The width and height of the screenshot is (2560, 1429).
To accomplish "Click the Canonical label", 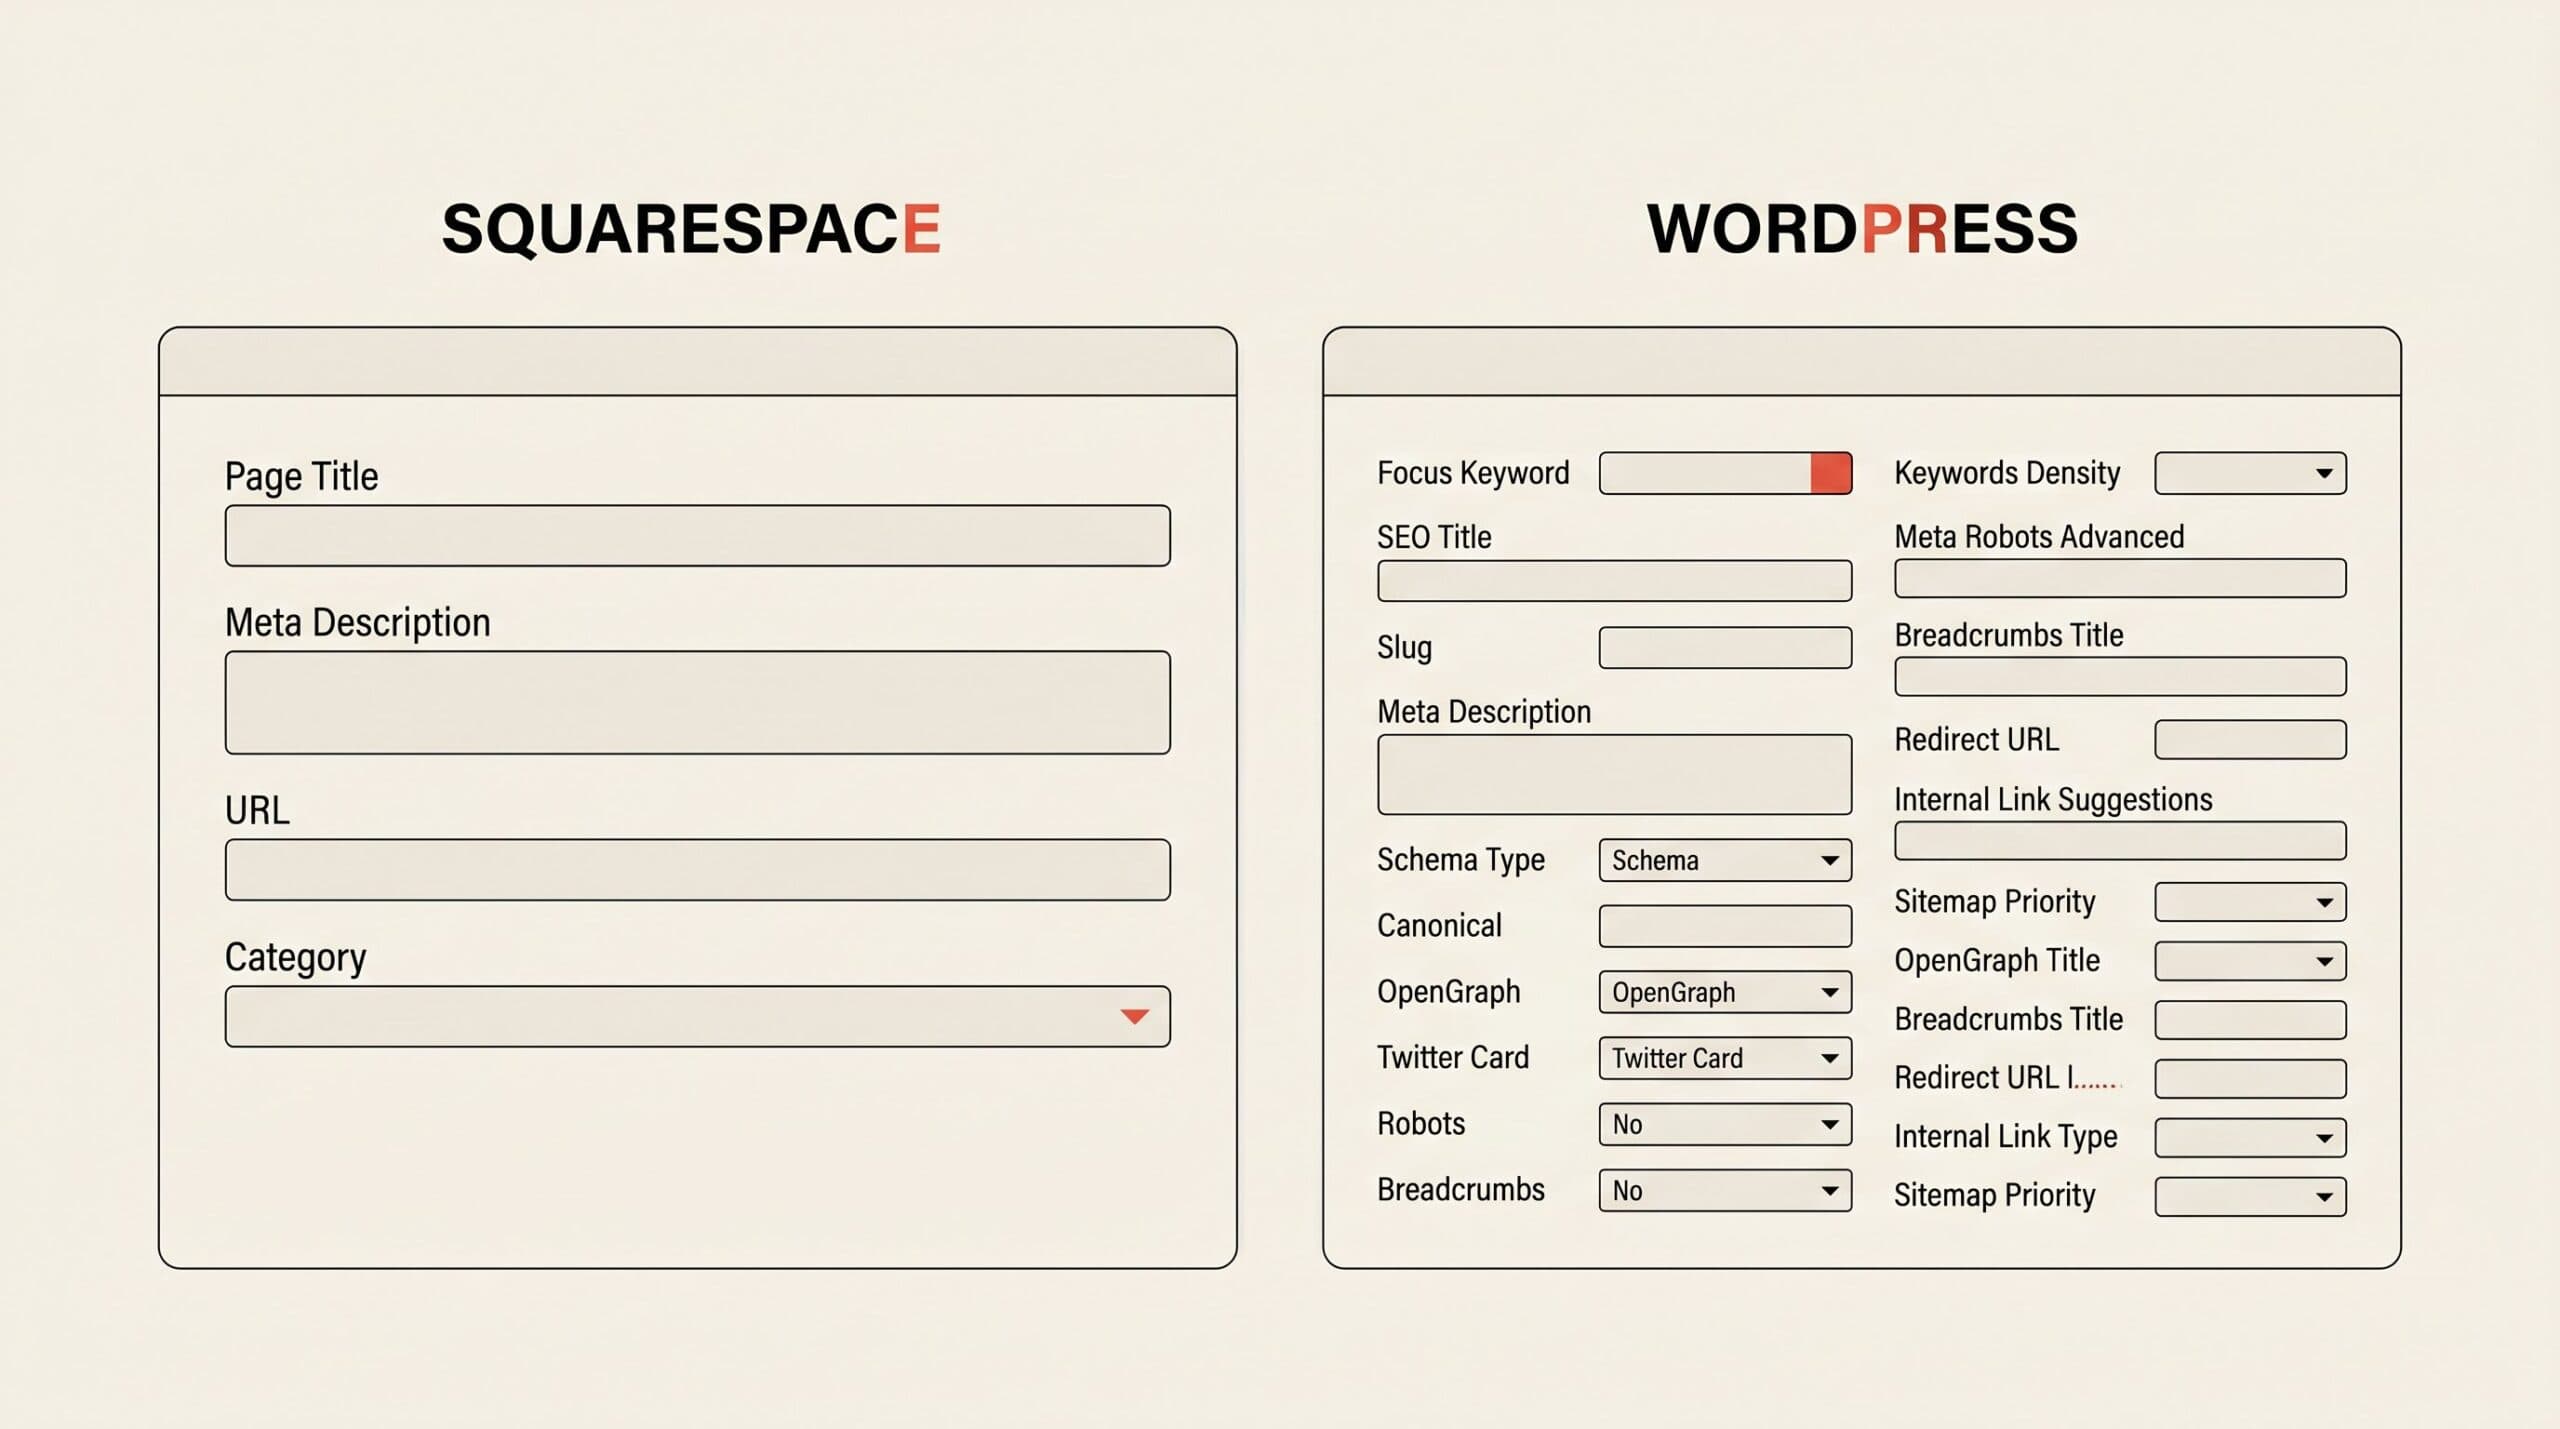I will click(x=1439, y=926).
